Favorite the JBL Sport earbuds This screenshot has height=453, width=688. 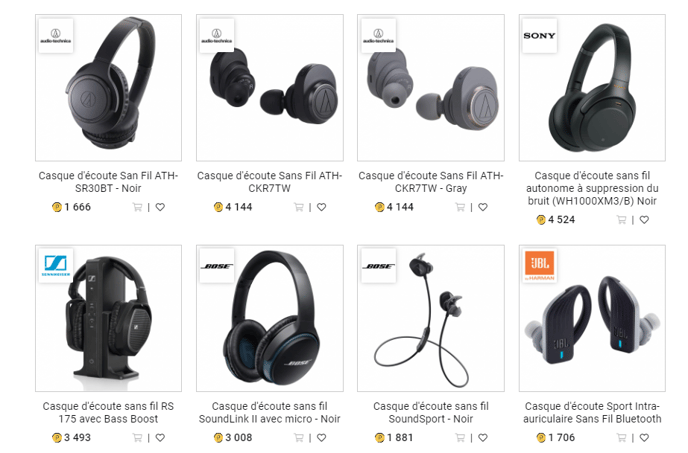coord(644,438)
